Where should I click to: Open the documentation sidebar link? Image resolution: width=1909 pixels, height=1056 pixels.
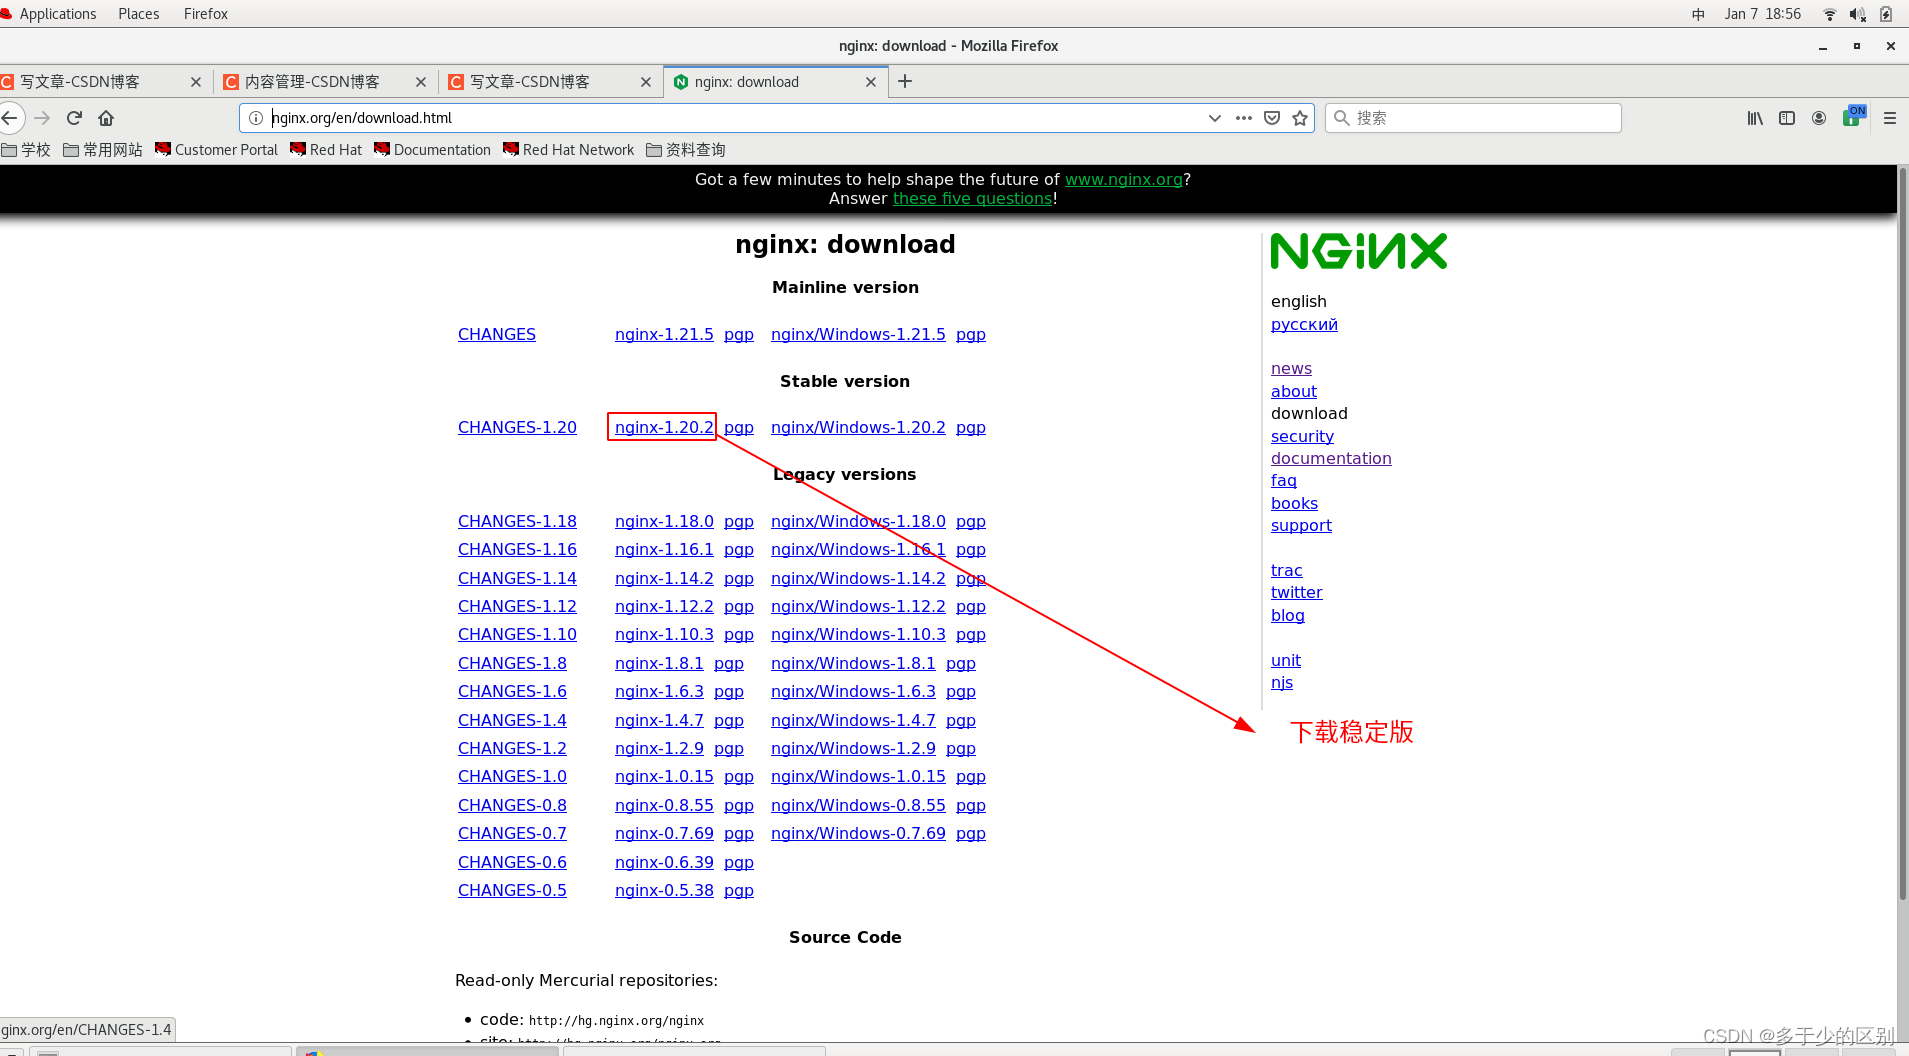pyautogui.click(x=1331, y=459)
